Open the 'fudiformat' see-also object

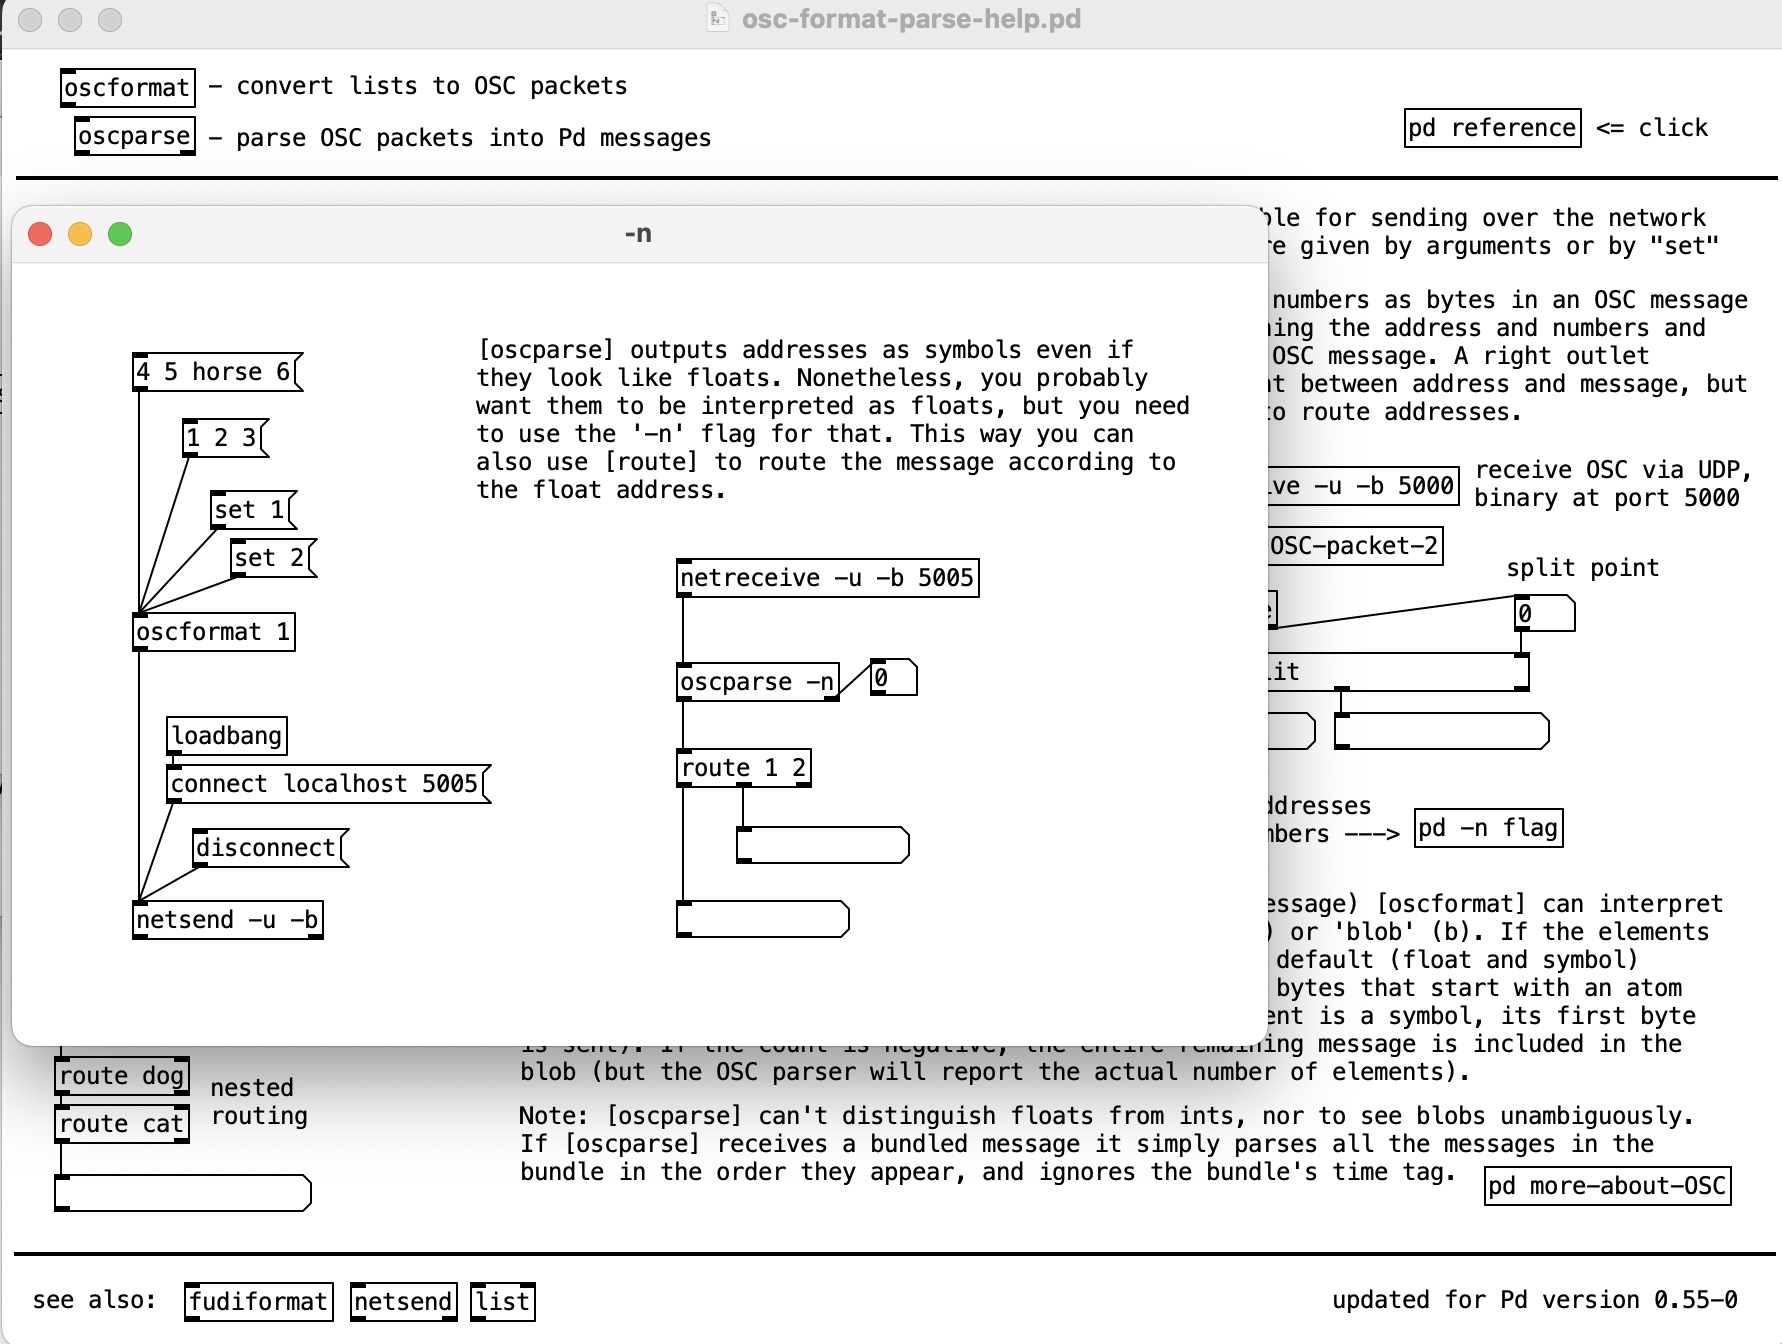(259, 1302)
